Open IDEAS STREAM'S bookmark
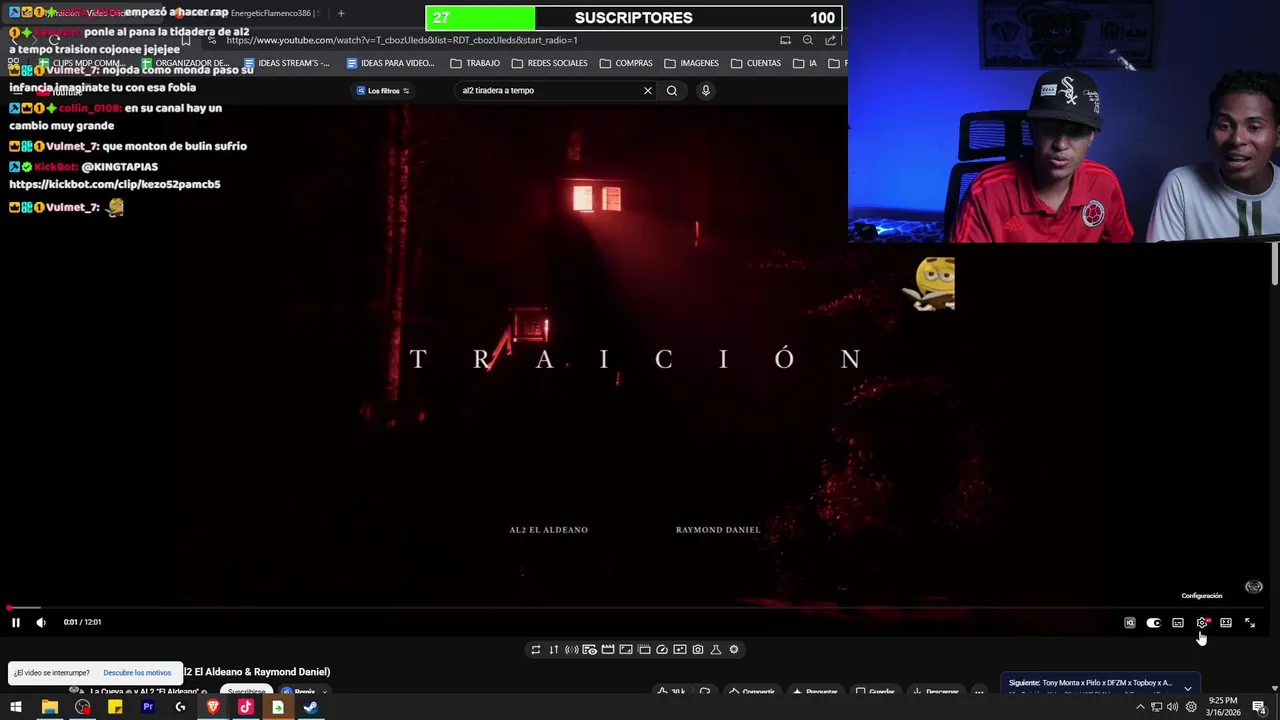 286,63
